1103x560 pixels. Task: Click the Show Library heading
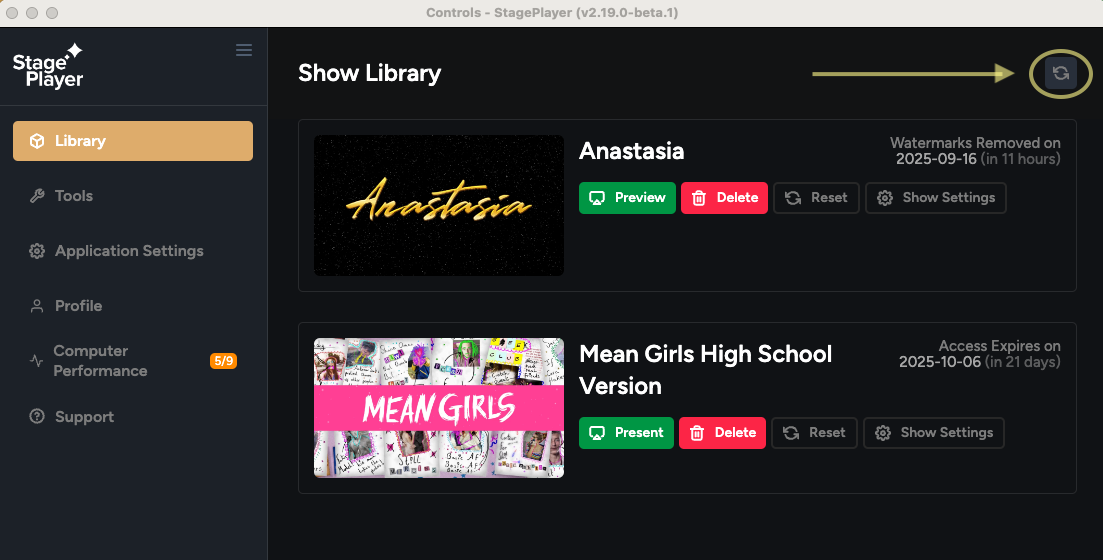[369, 73]
